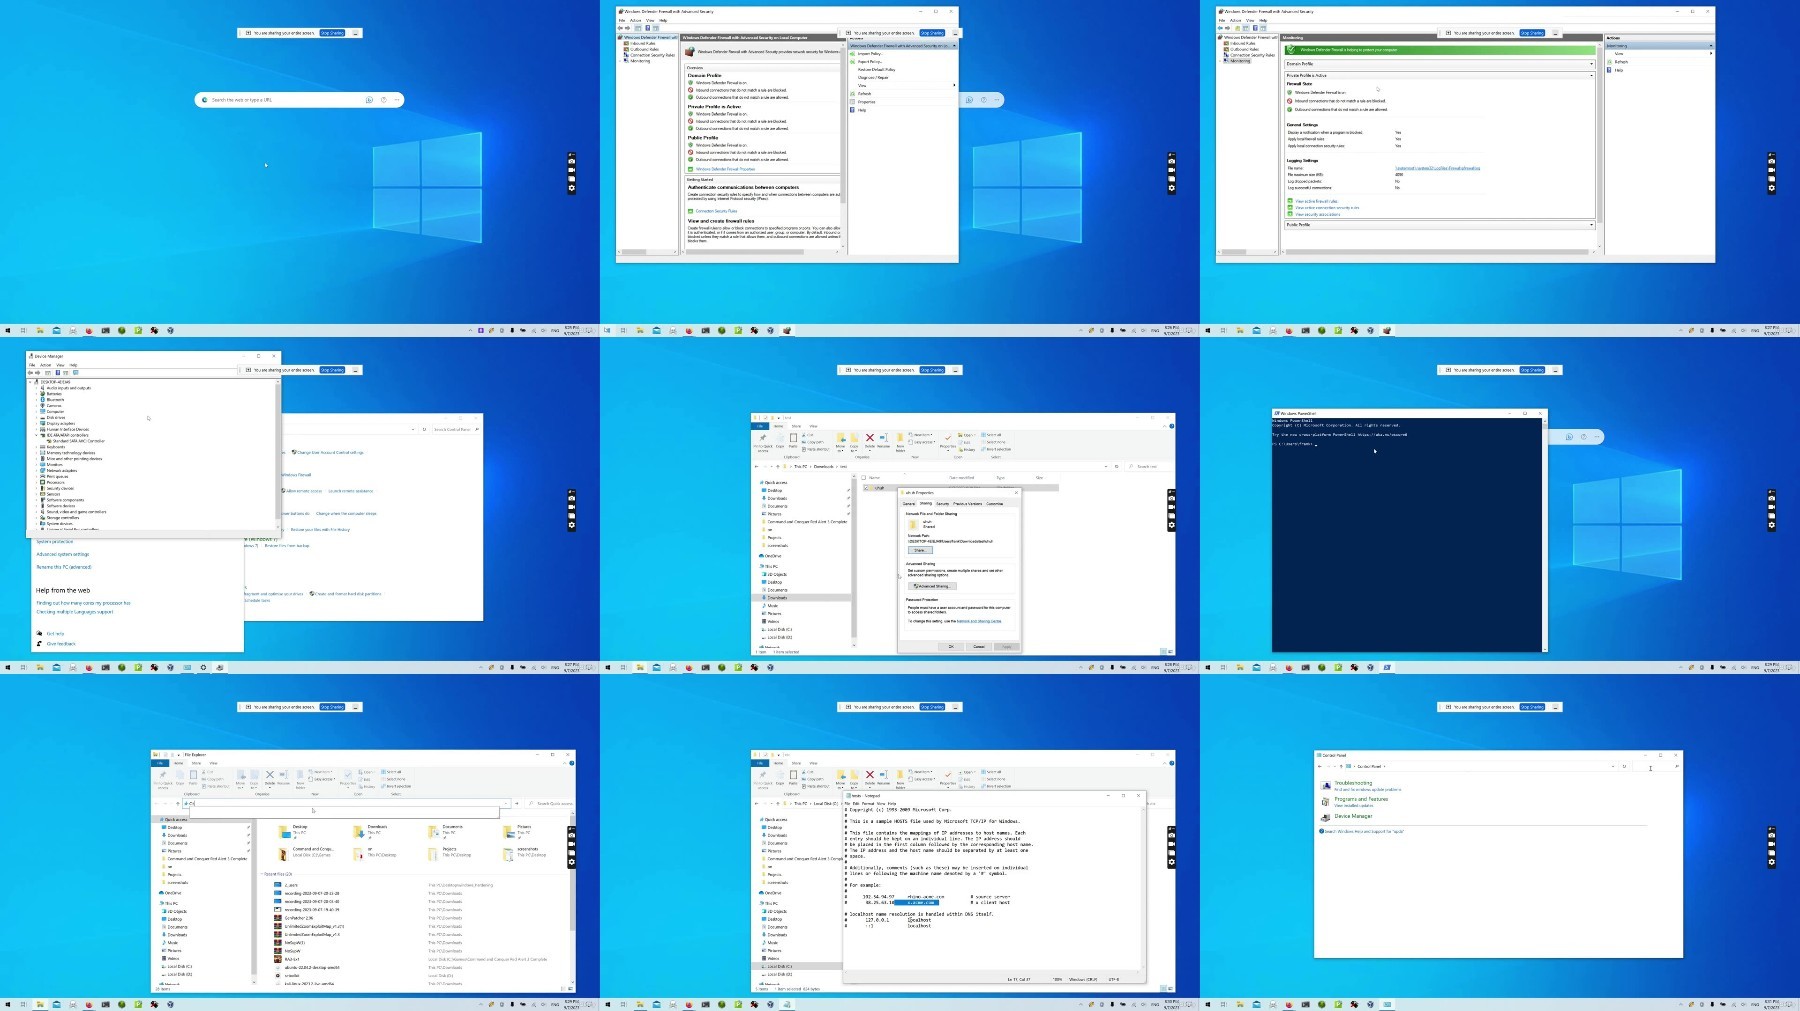Click the UTF-8 status bar entry in Notepad
The image size is (1800, 1011).
pos(1113,979)
